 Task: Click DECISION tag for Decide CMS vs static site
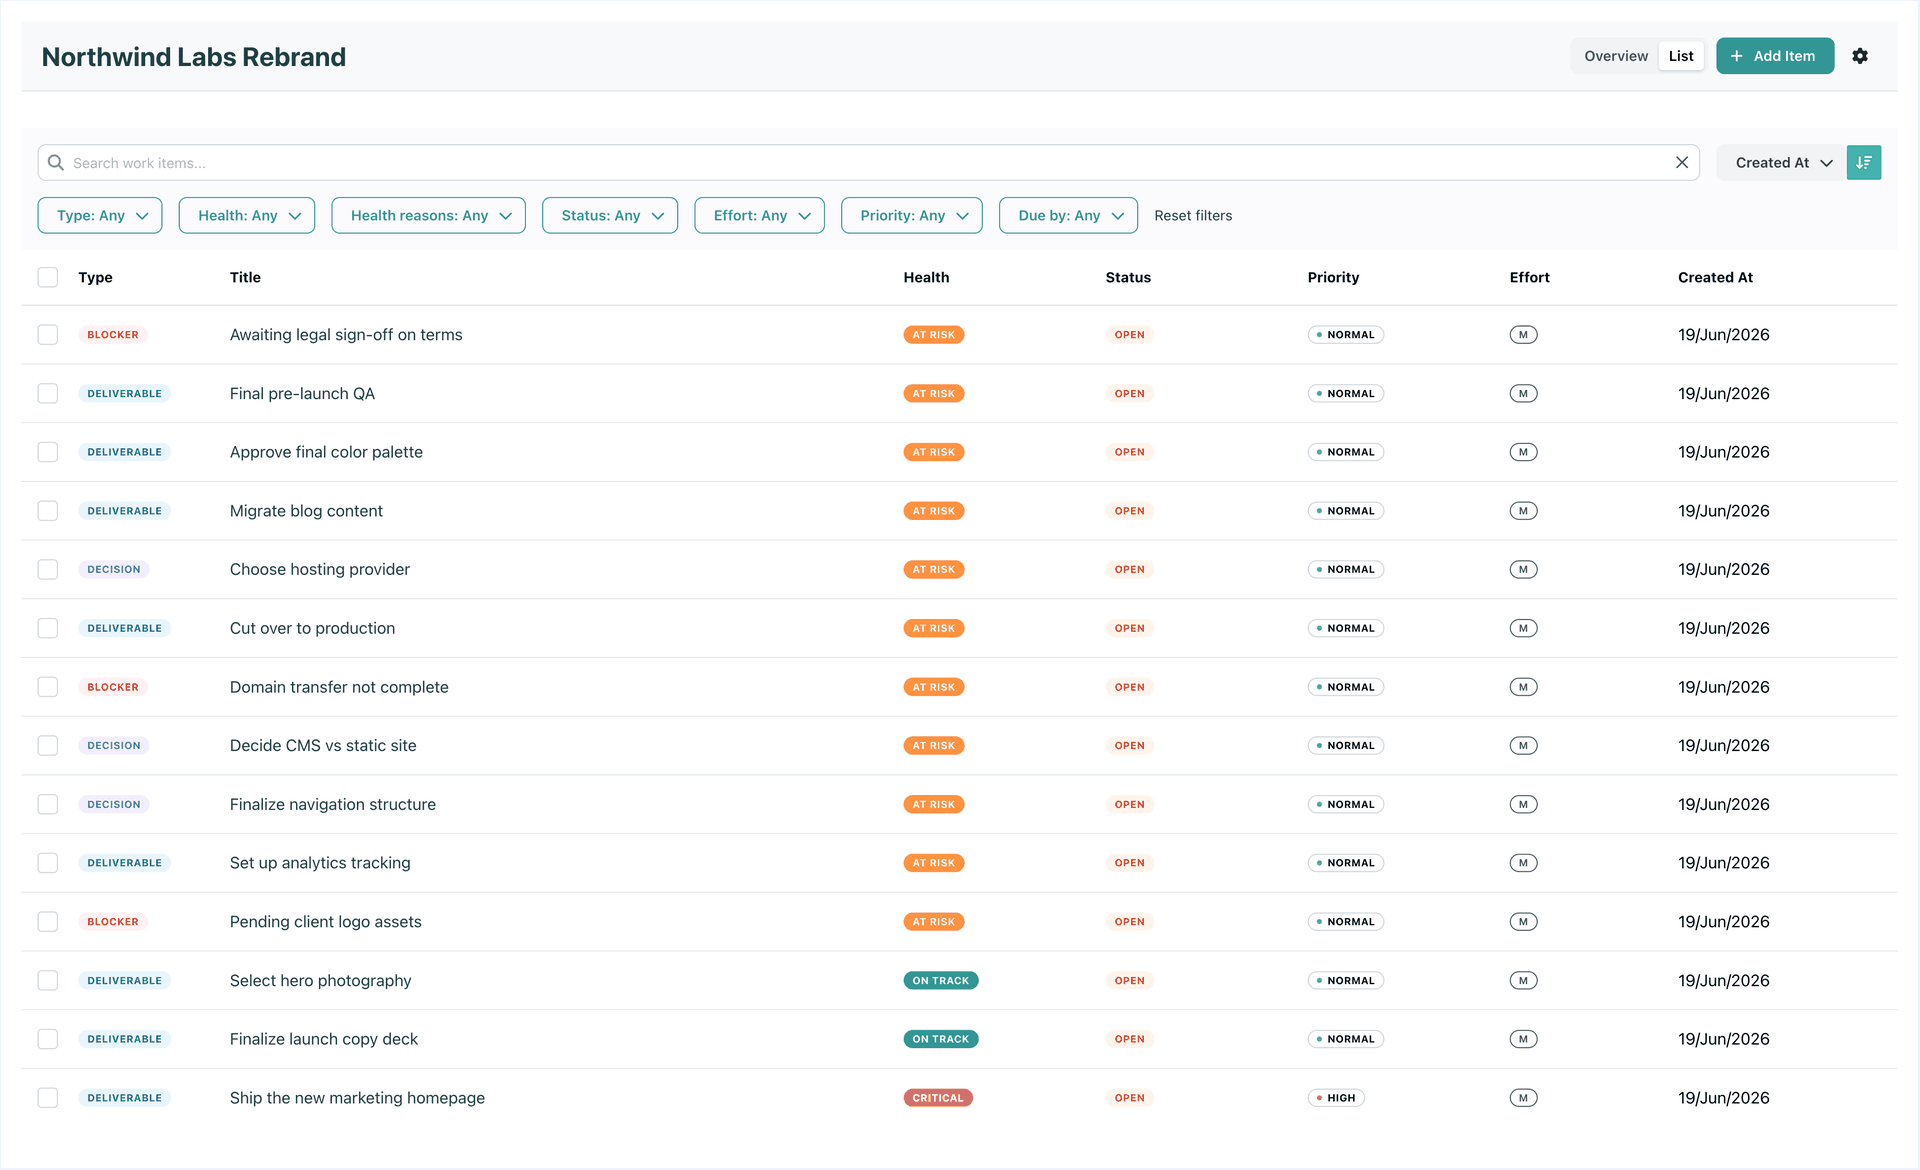(114, 746)
